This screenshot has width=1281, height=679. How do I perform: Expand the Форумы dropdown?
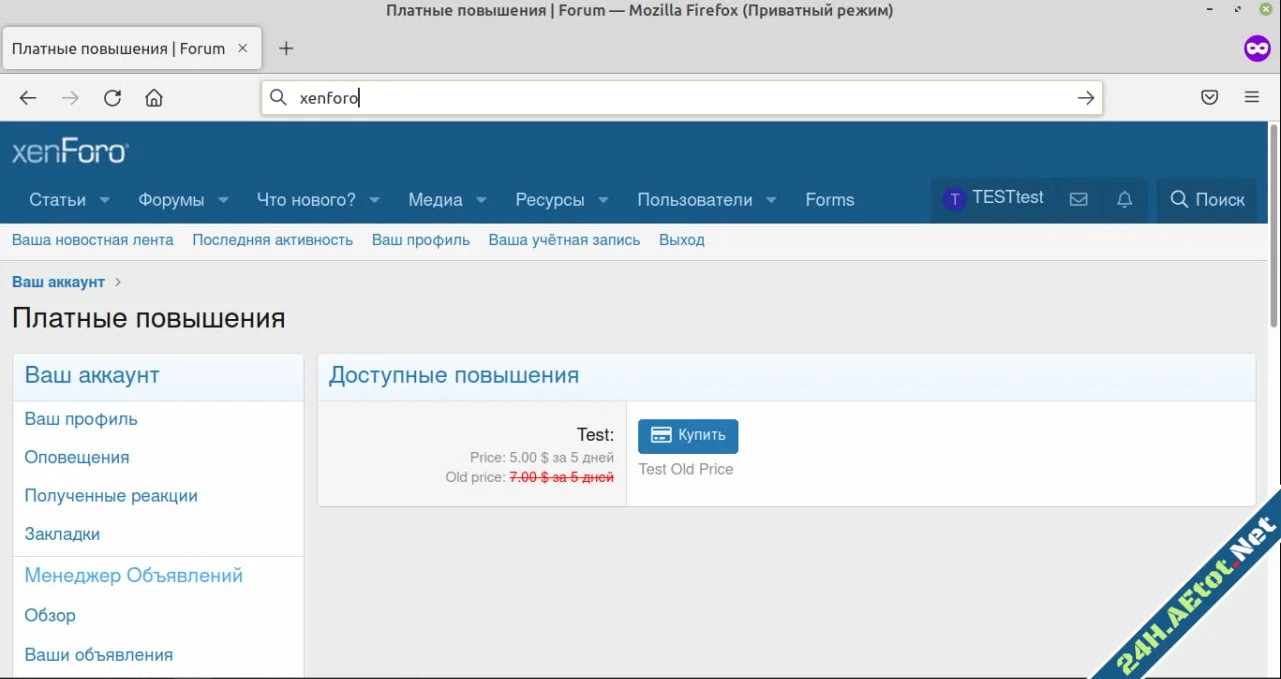point(182,199)
